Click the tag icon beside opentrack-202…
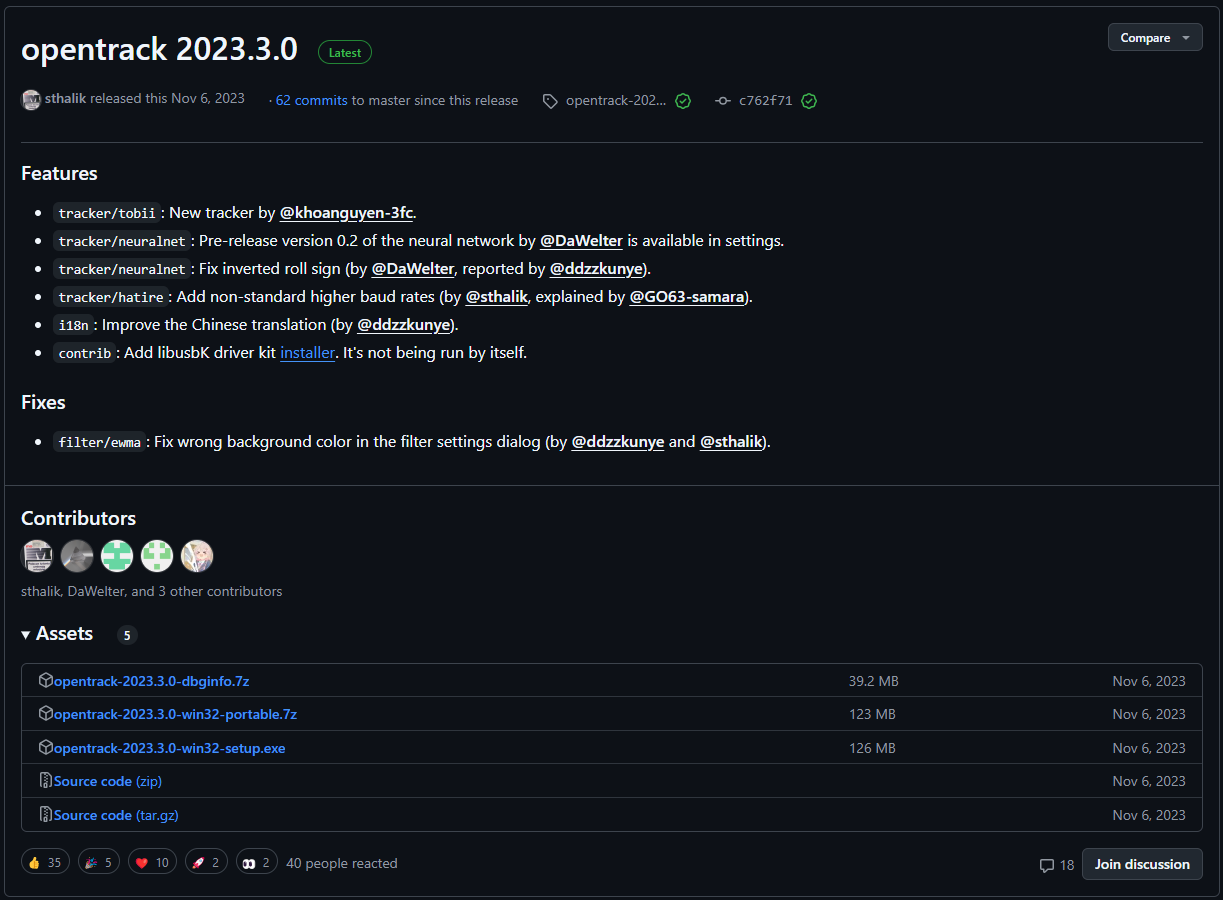Screen dimensions: 1223x900 click(550, 101)
